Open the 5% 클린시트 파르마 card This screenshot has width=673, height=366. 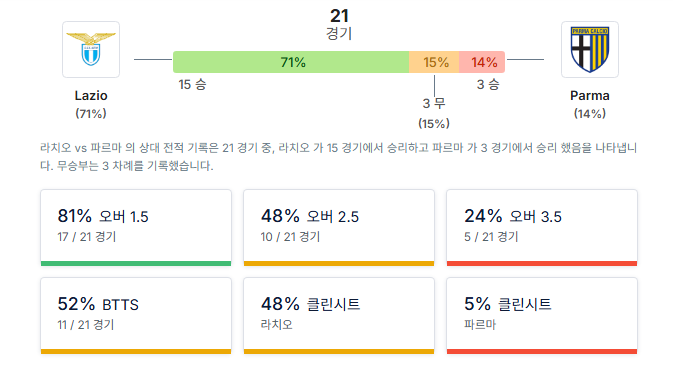[x=542, y=316]
